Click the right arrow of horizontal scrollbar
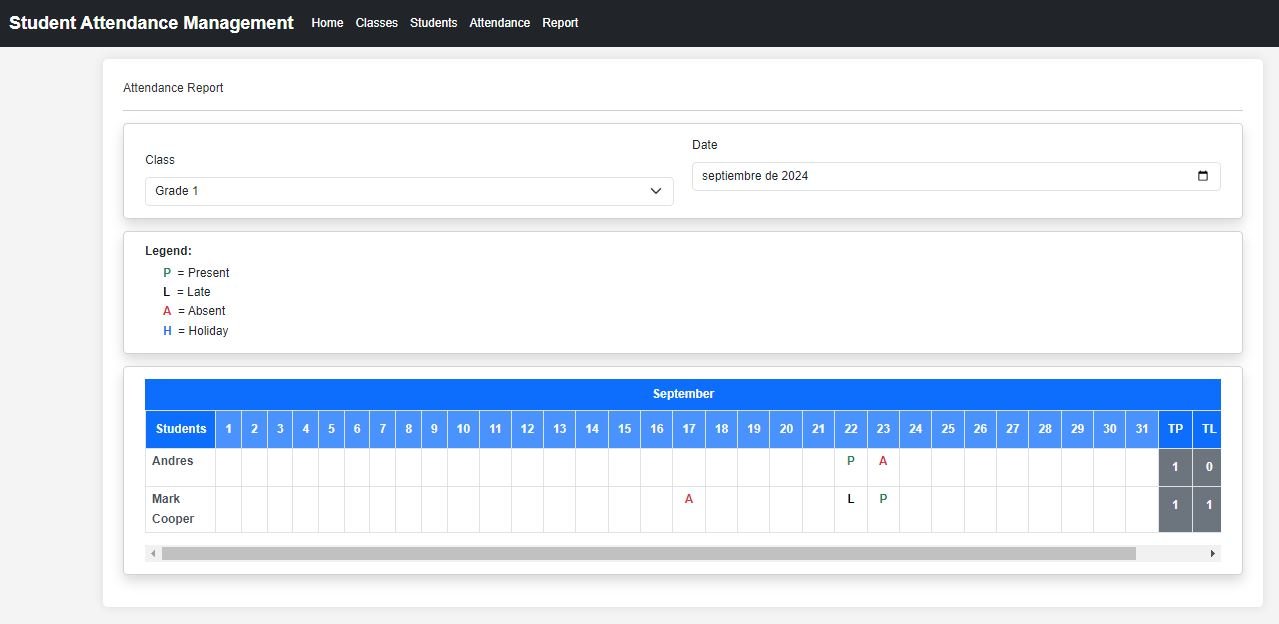This screenshot has width=1279, height=624. [x=1213, y=553]
